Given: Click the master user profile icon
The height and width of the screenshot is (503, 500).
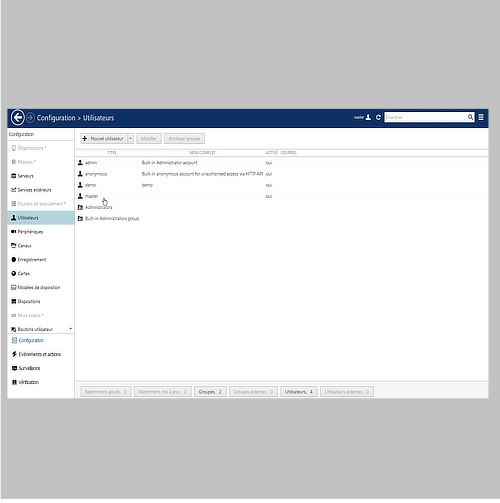Looking at the screenshot, I should tap(368, 117).
